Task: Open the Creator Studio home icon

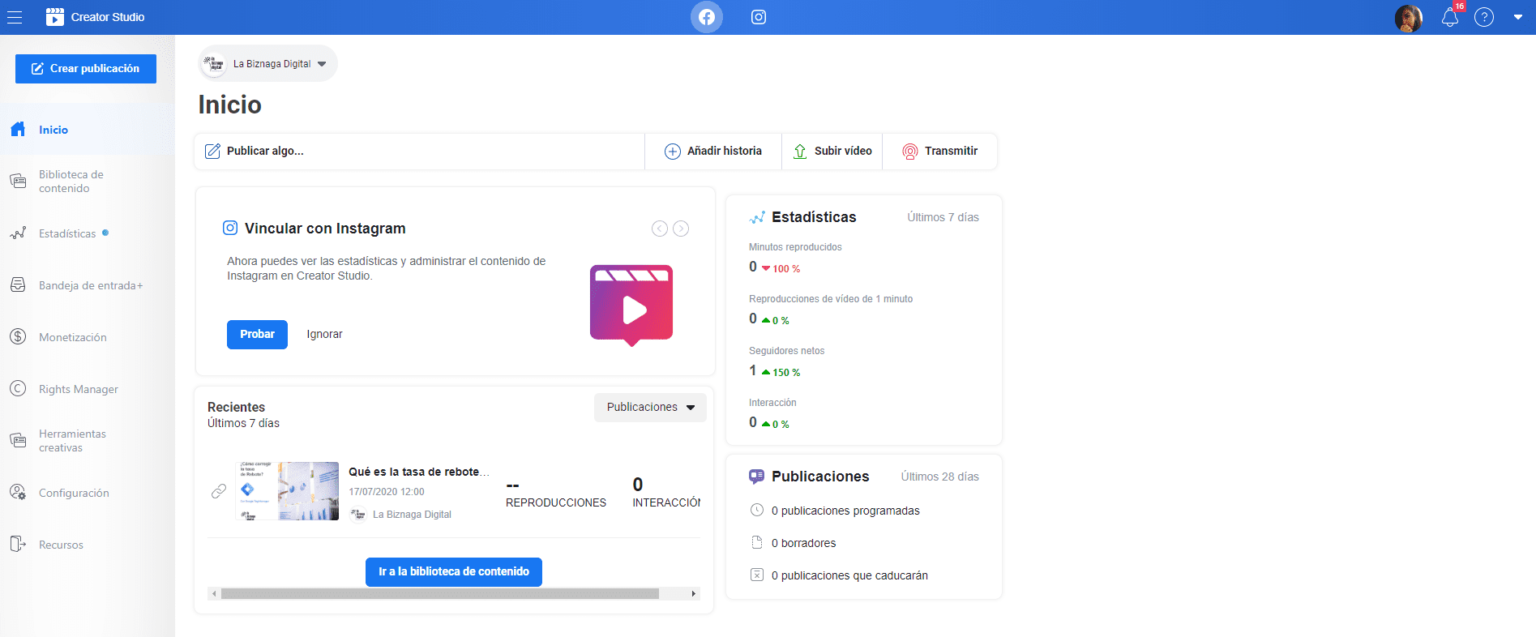Action: click(x=54, y=16)
